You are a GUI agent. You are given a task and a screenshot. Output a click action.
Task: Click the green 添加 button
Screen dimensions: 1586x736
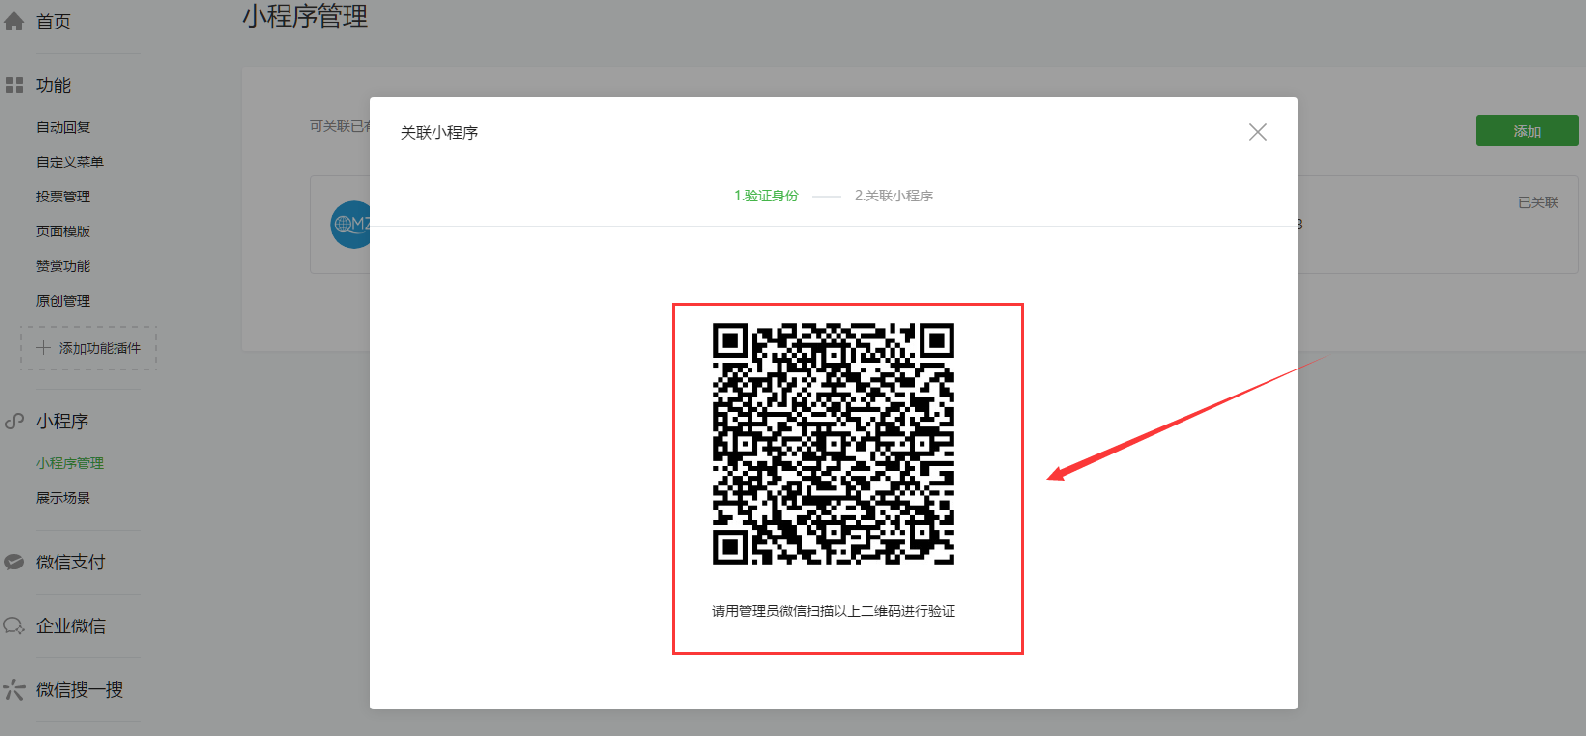(1527, 131)
